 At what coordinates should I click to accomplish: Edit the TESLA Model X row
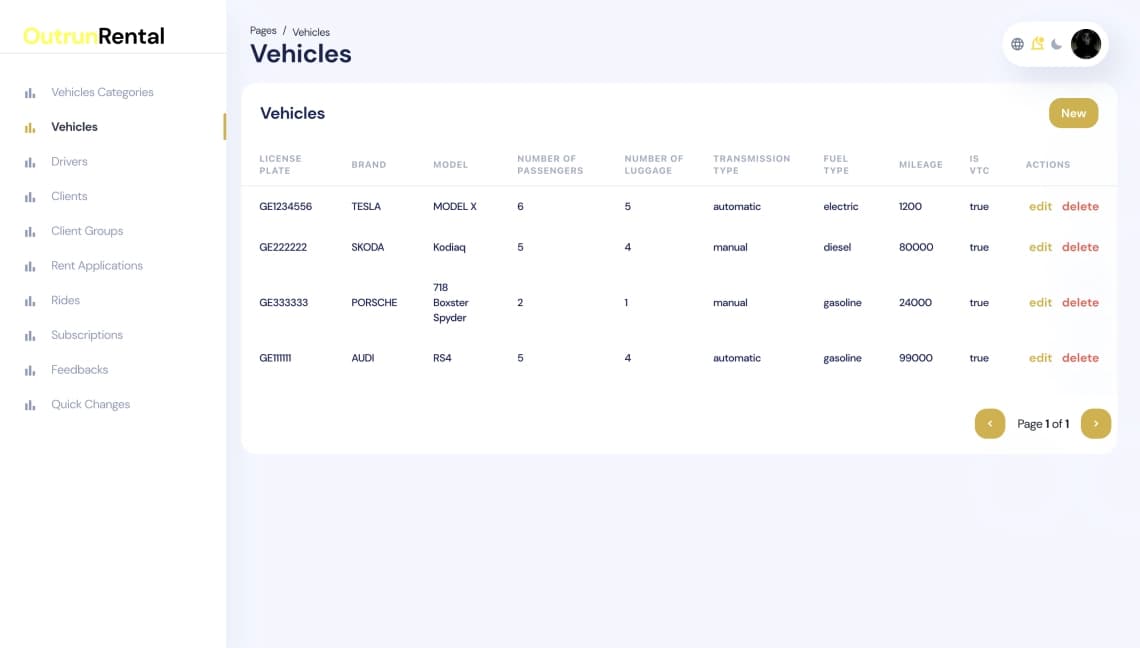point(1040,207)
